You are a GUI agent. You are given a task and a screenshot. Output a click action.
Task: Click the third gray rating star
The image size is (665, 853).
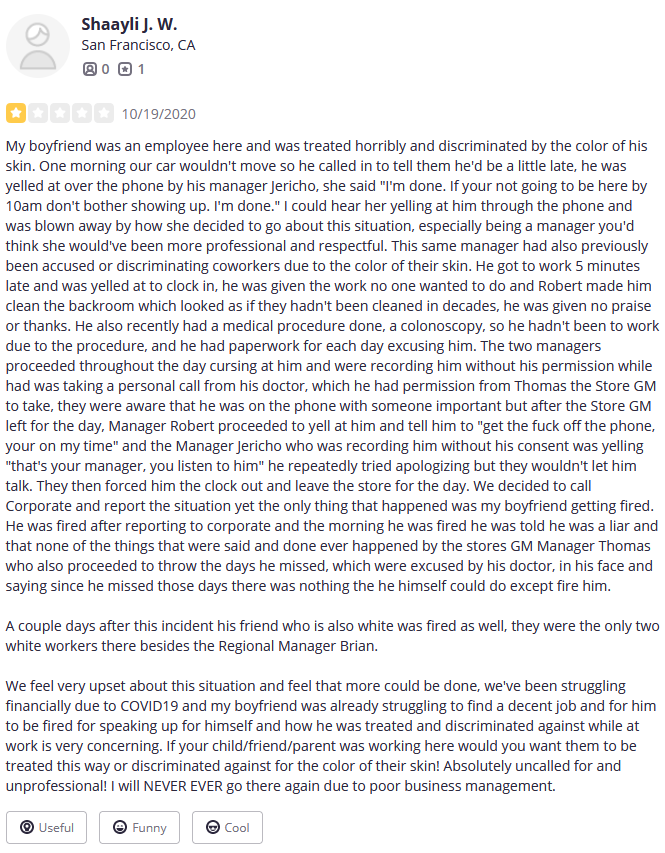60,113
